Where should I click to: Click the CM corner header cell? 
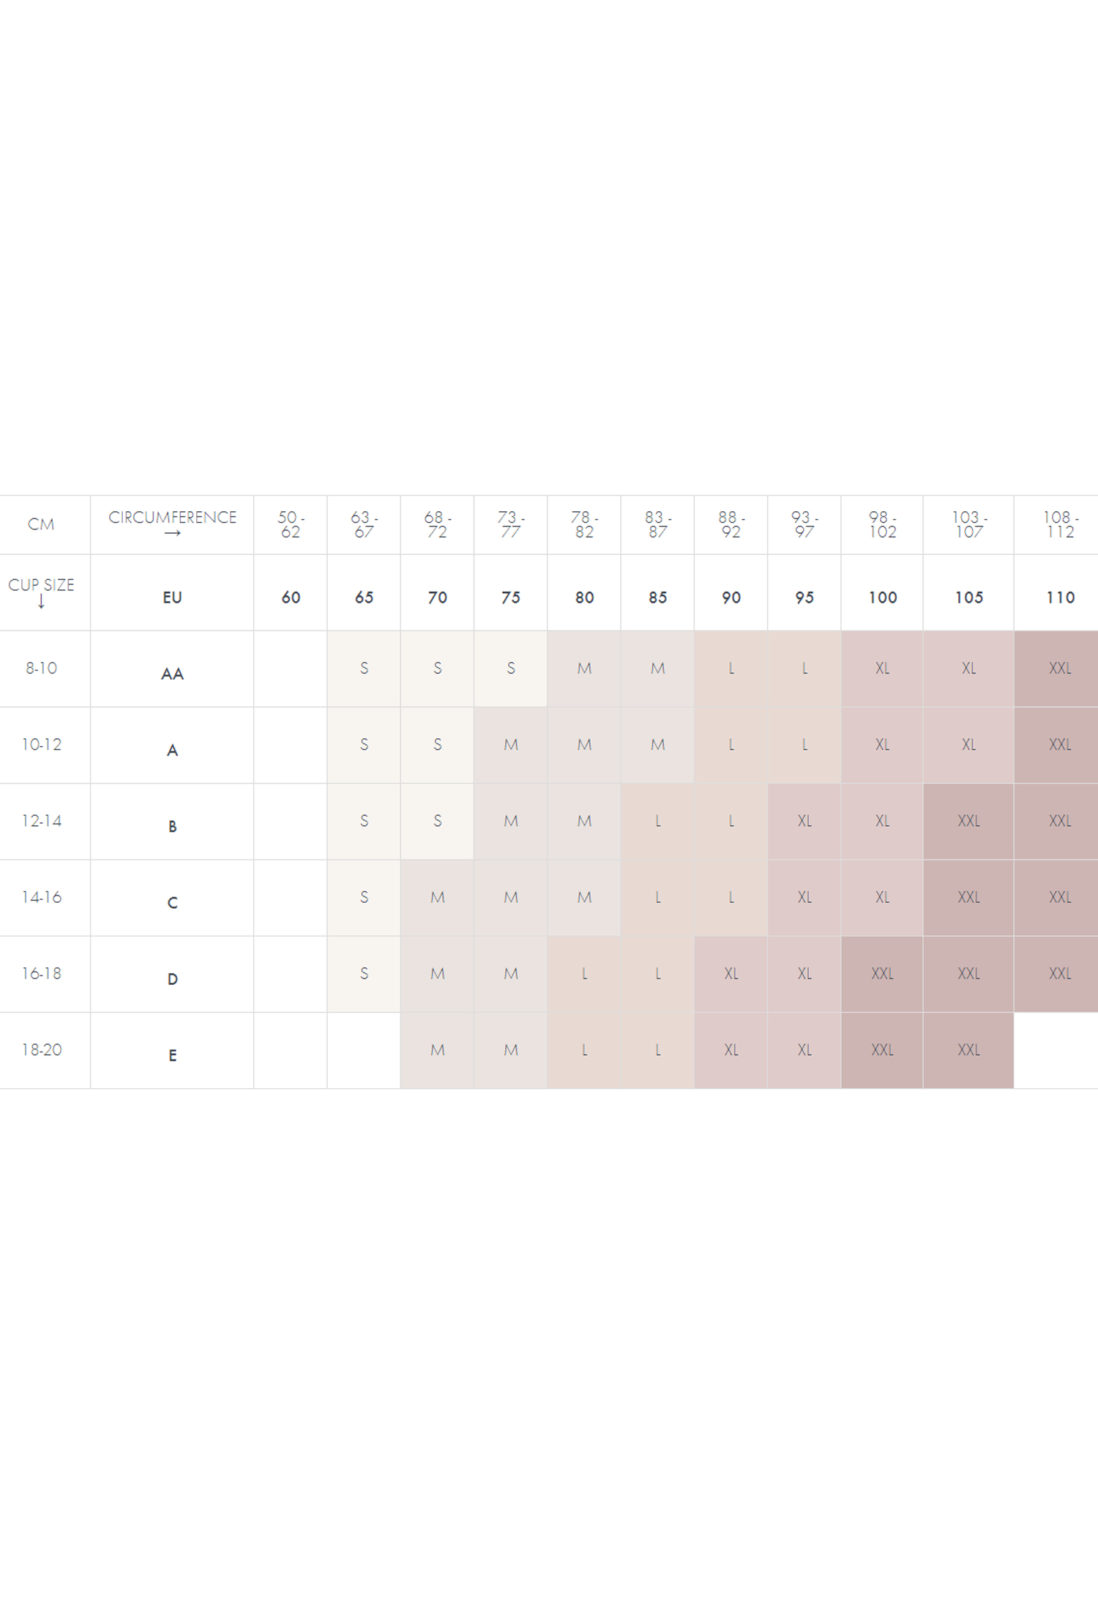point(42,524)
